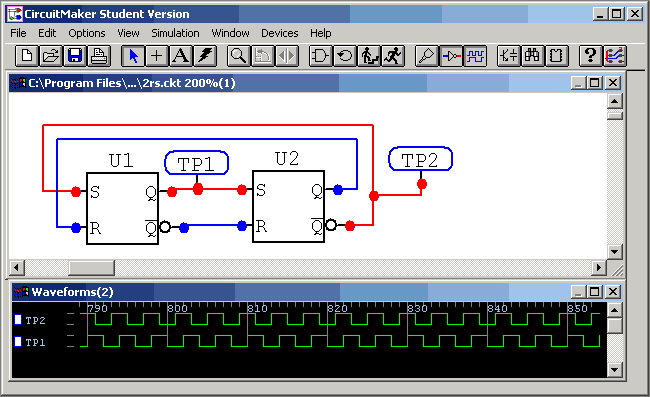Close the Waveforms window
650x397 pixels.
click(613, 292)
